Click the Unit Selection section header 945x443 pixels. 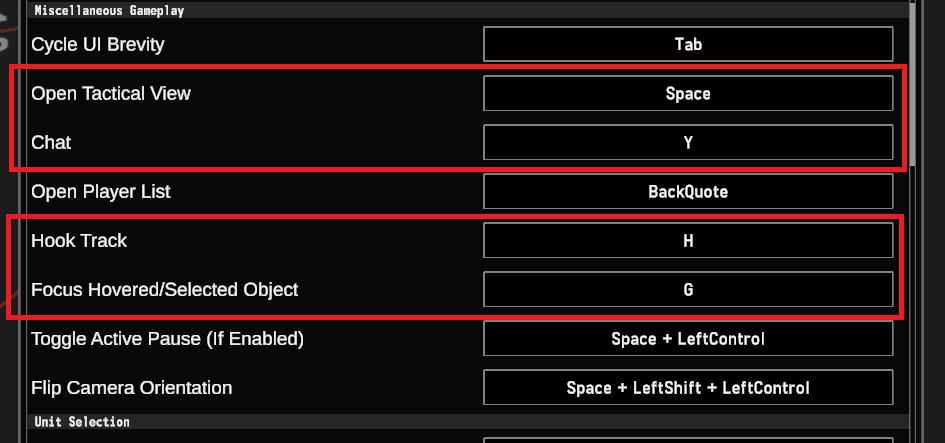pos(82,422)
